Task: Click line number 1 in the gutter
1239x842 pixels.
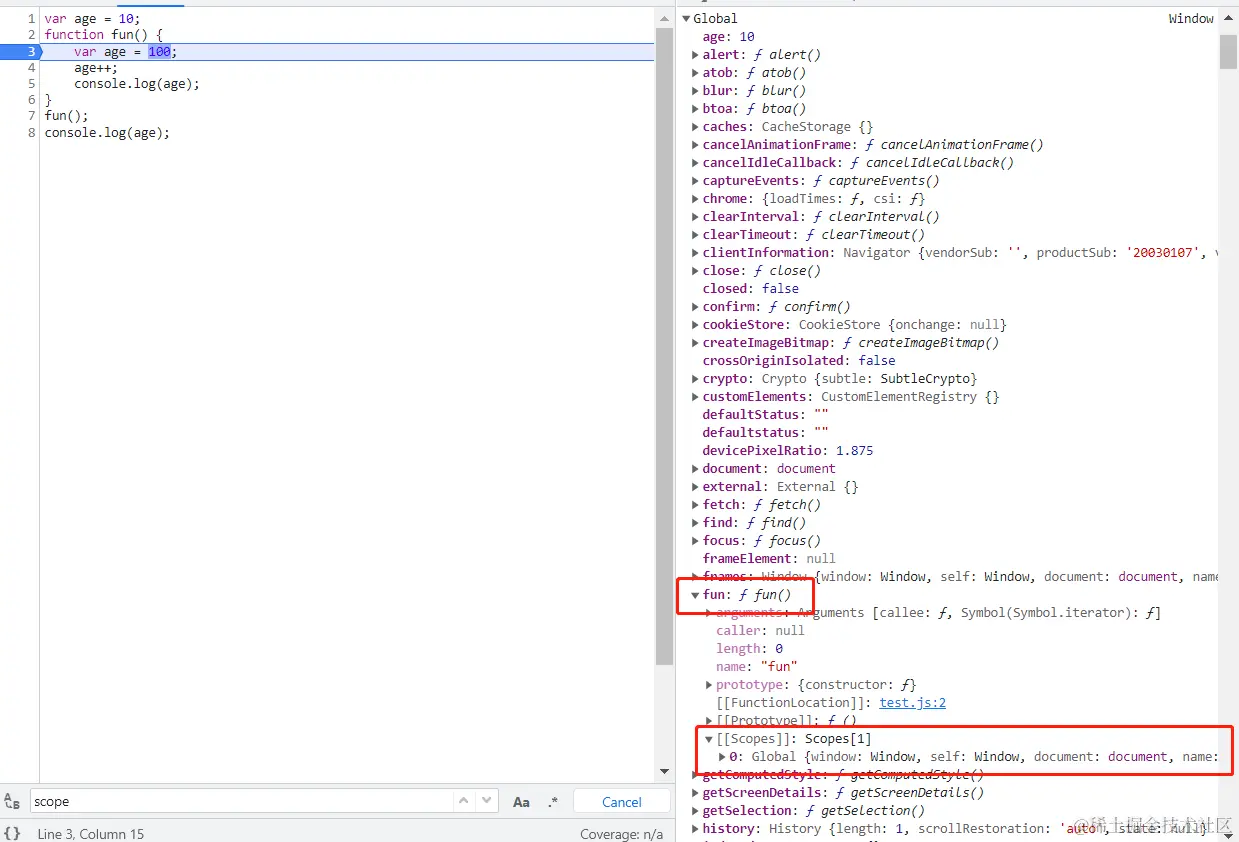Action: (32, 19)
